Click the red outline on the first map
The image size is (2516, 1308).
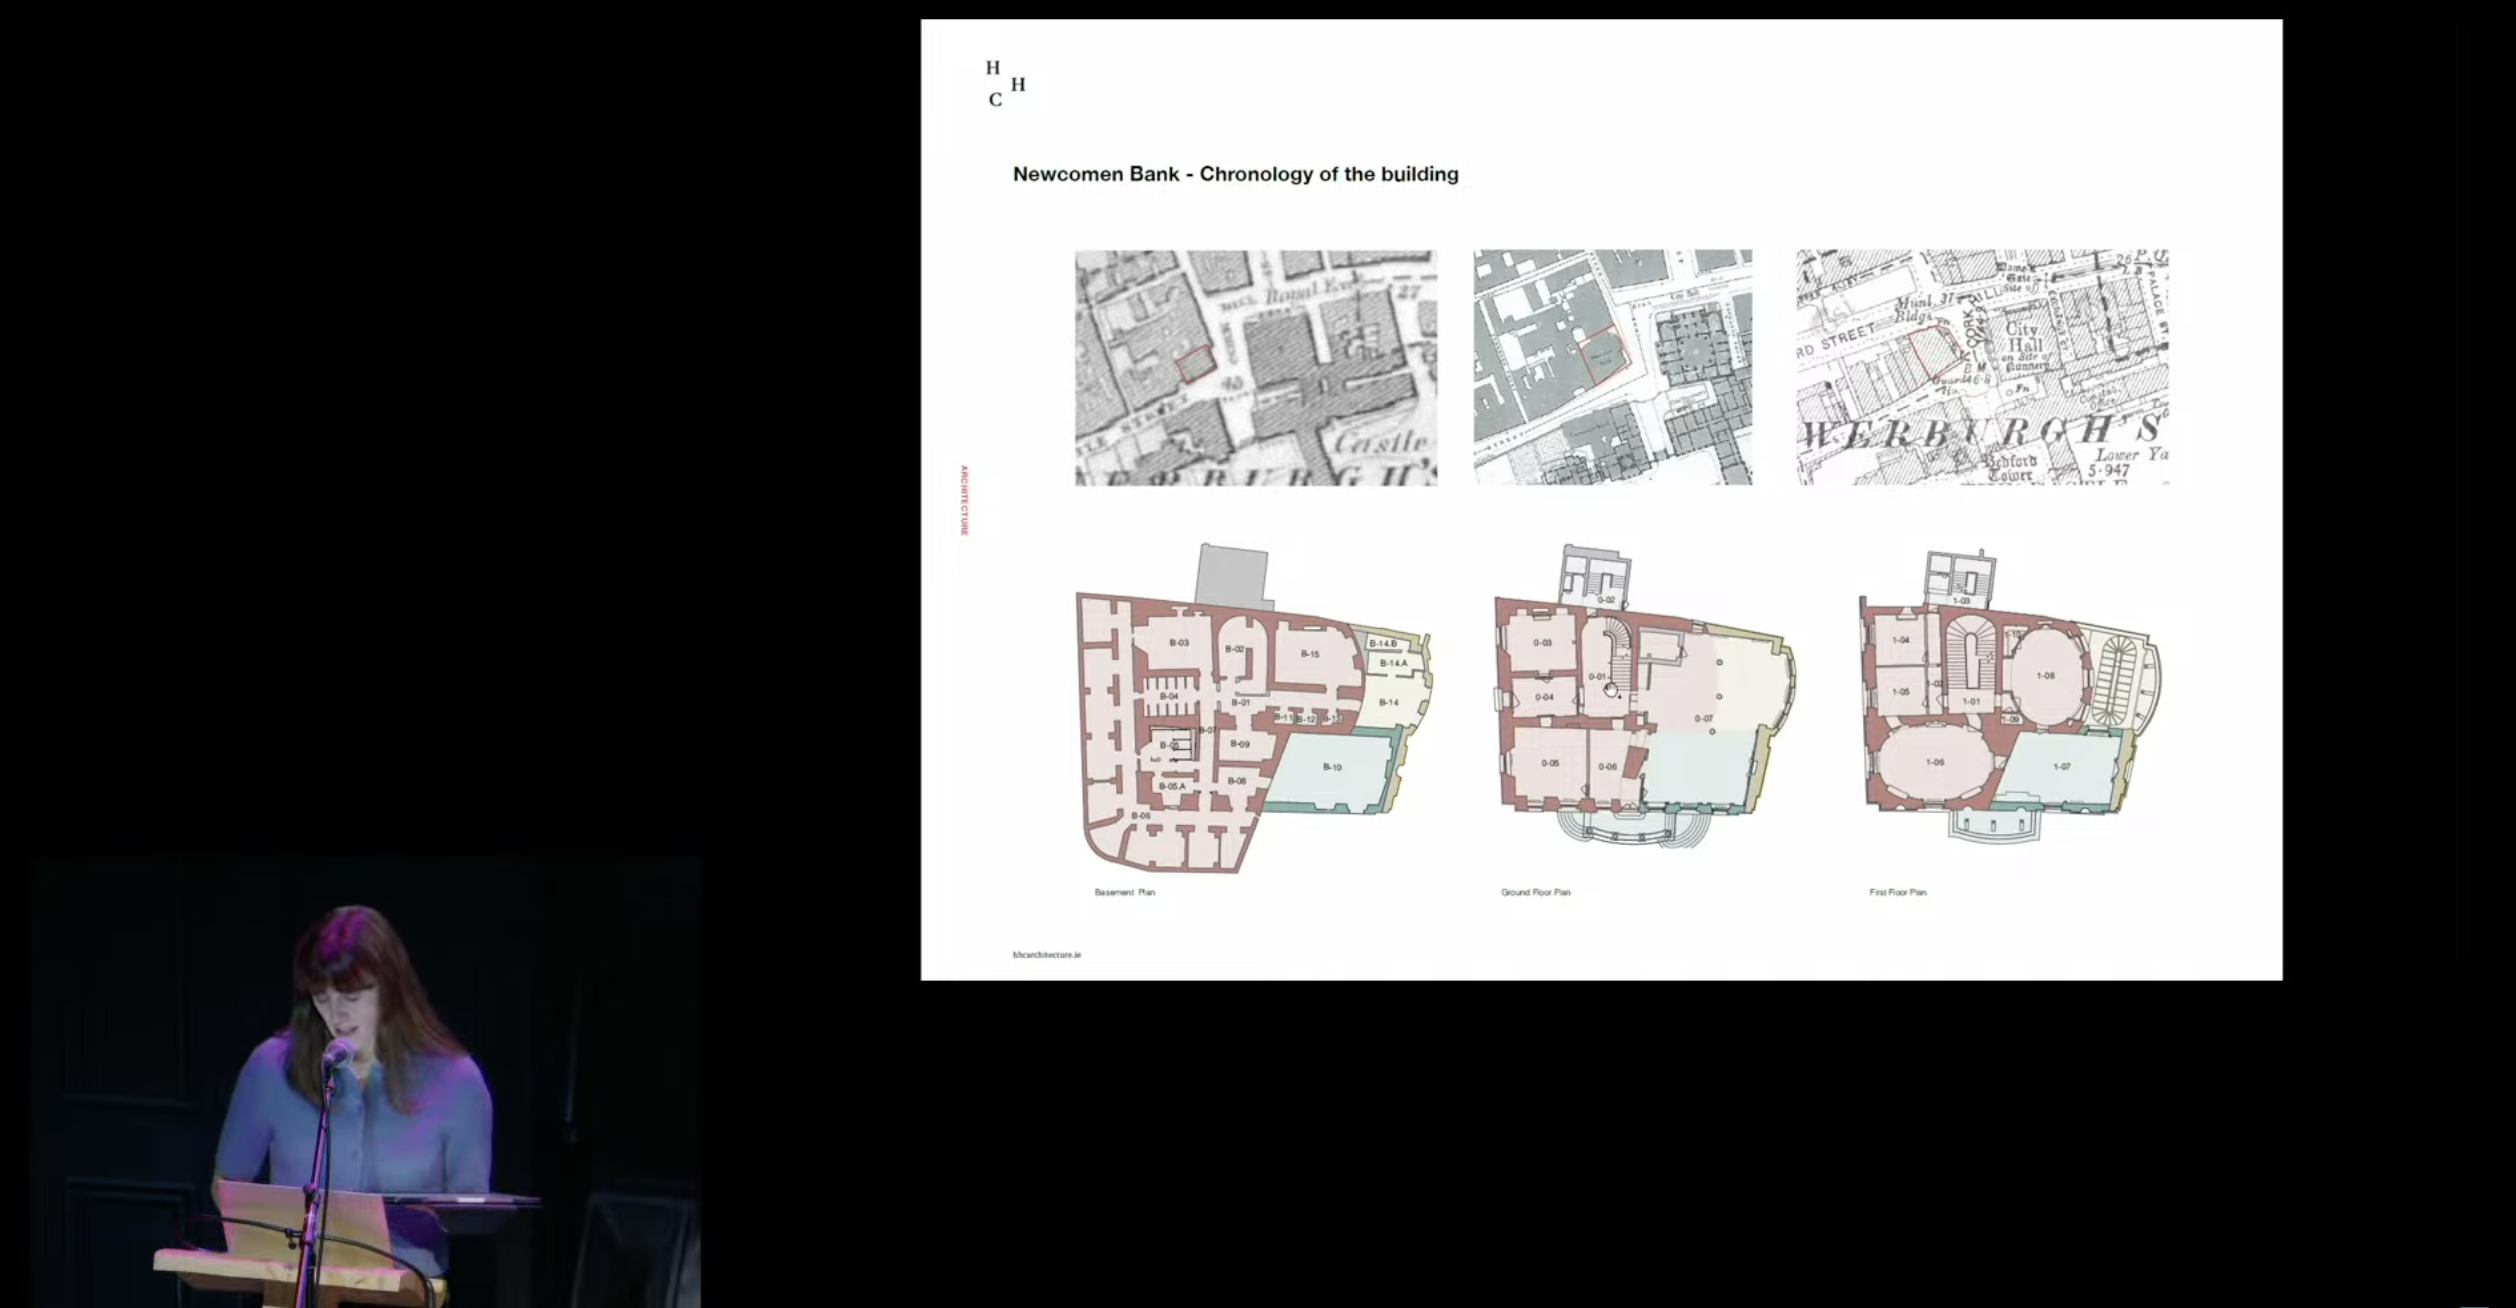click(1195, 365)
